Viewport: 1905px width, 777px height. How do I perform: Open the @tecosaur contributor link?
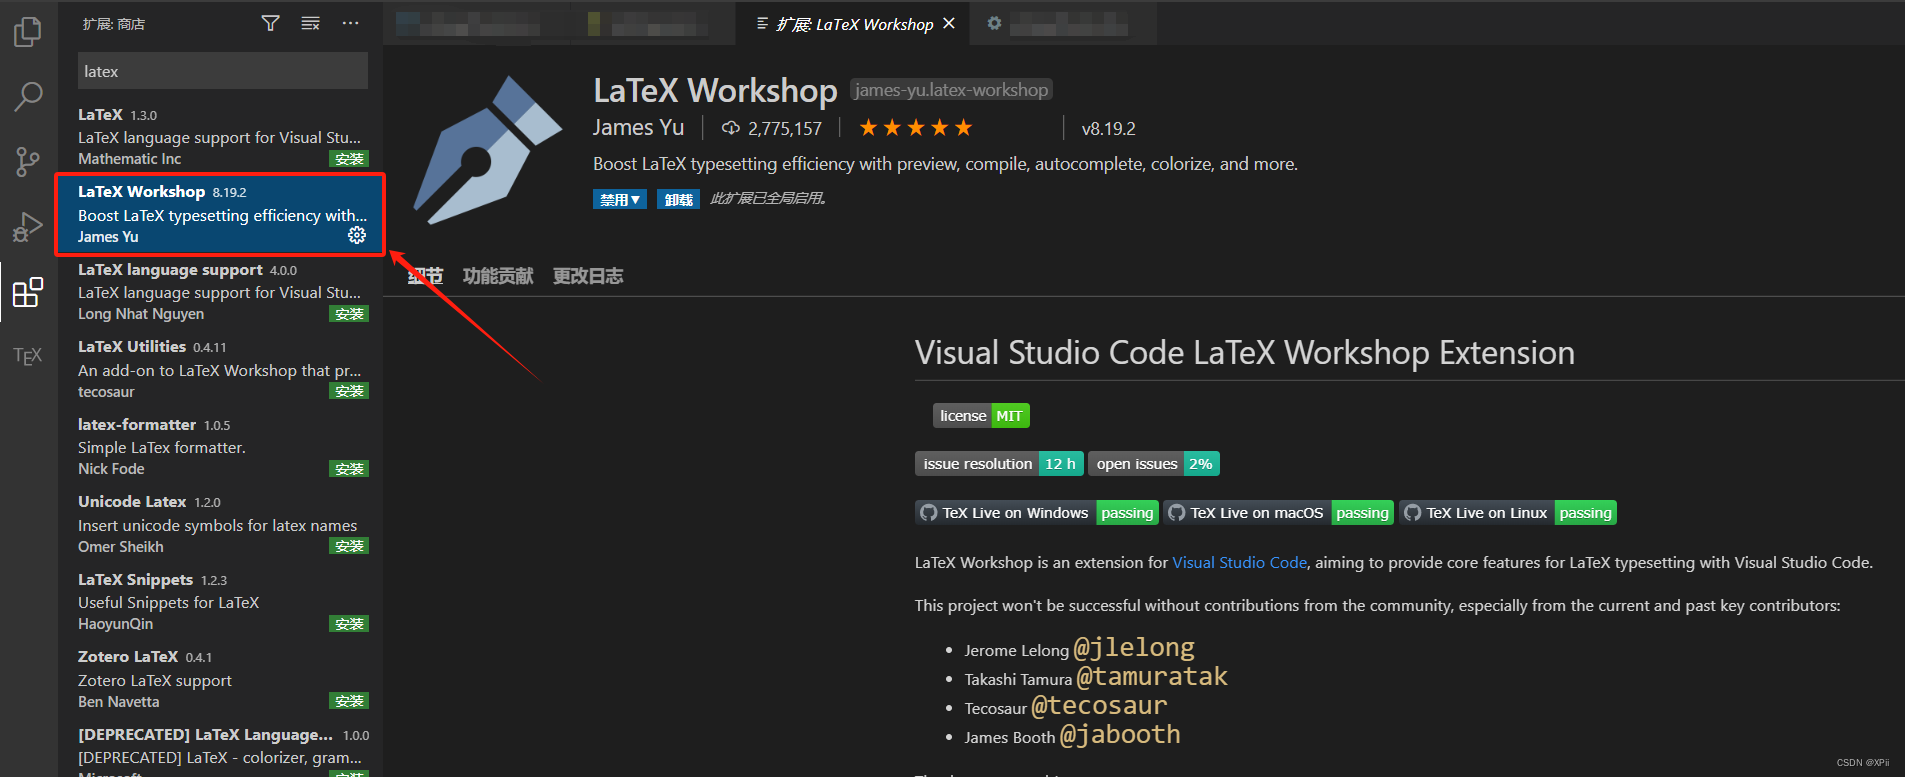pyautogui.click(x=1099, y=706)
